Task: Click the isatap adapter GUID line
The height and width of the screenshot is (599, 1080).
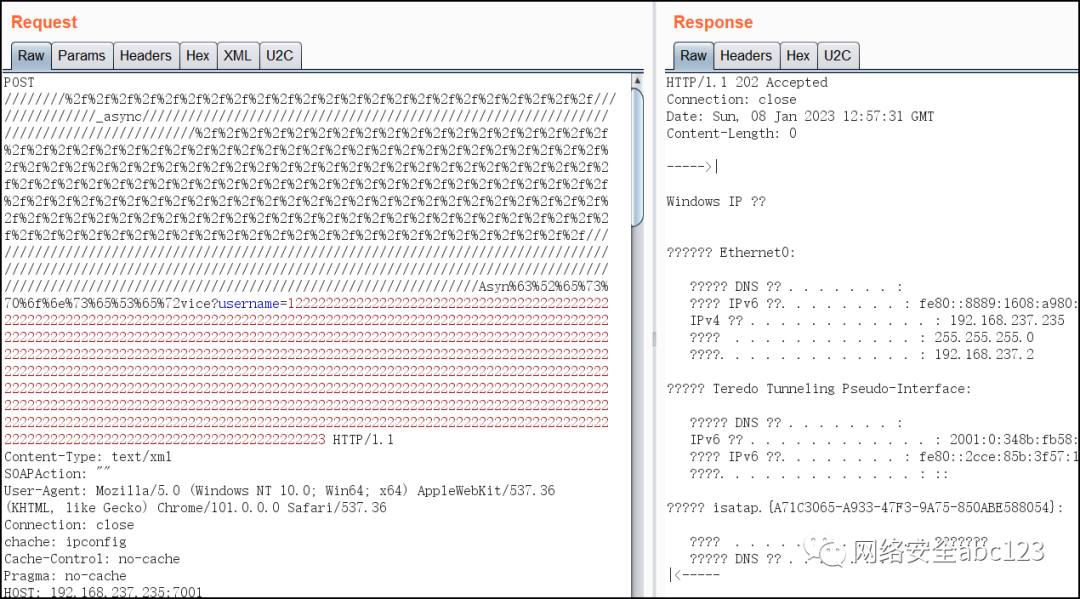Action: point(865,508)
